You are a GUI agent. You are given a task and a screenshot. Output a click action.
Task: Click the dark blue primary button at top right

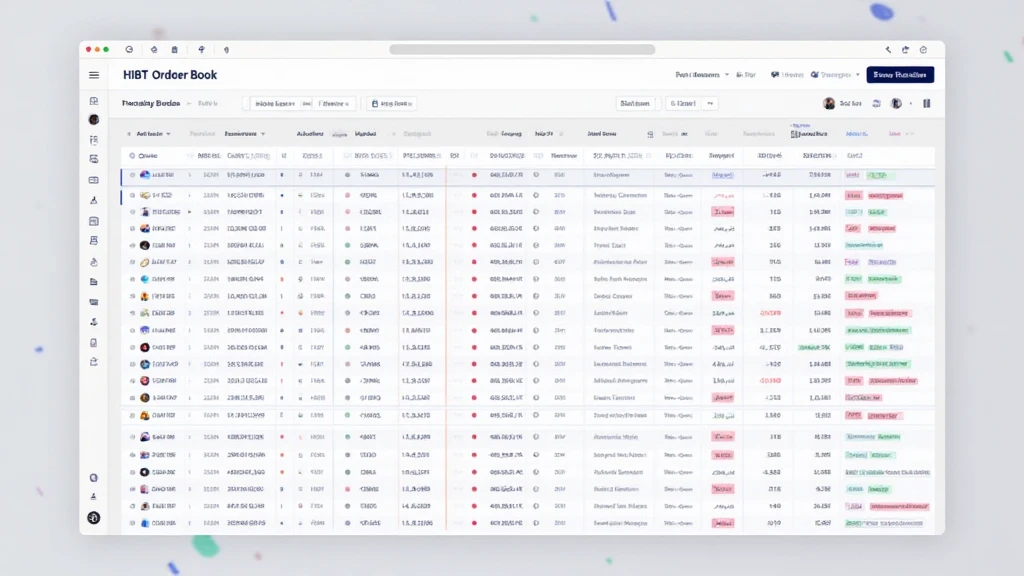(900, 75)
